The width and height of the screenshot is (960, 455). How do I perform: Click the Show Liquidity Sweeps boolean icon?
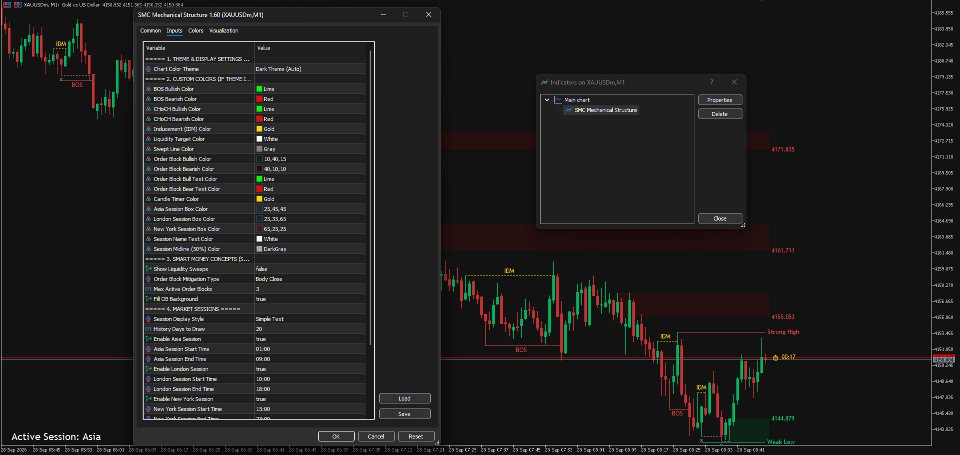coord(148,269)
